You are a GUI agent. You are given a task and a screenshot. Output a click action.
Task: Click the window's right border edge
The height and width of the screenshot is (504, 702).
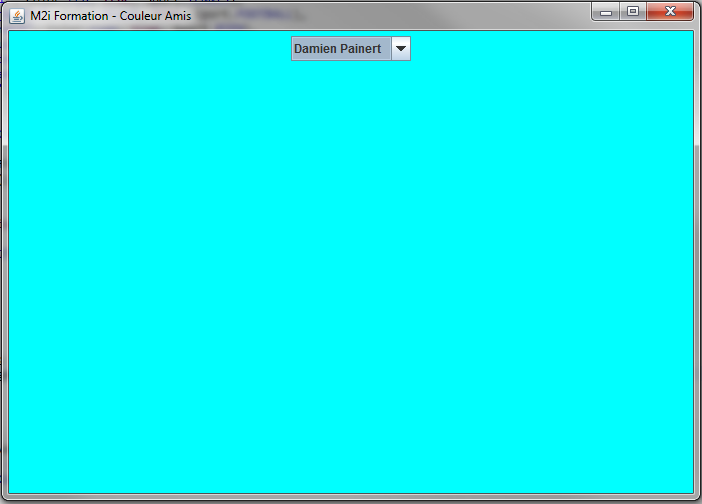[x=698, y=260]
